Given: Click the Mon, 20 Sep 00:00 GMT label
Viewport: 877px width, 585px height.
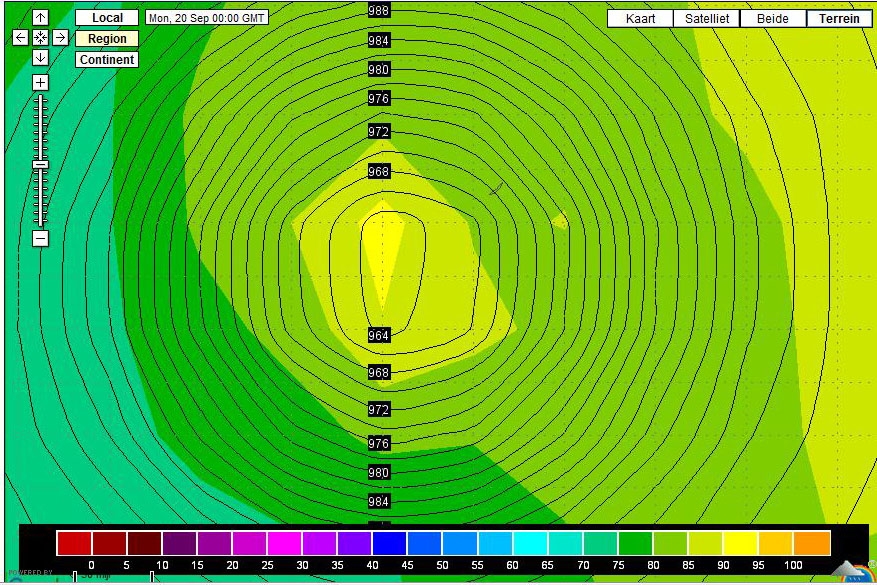Looking at the screenshot, I should point(207,18).
